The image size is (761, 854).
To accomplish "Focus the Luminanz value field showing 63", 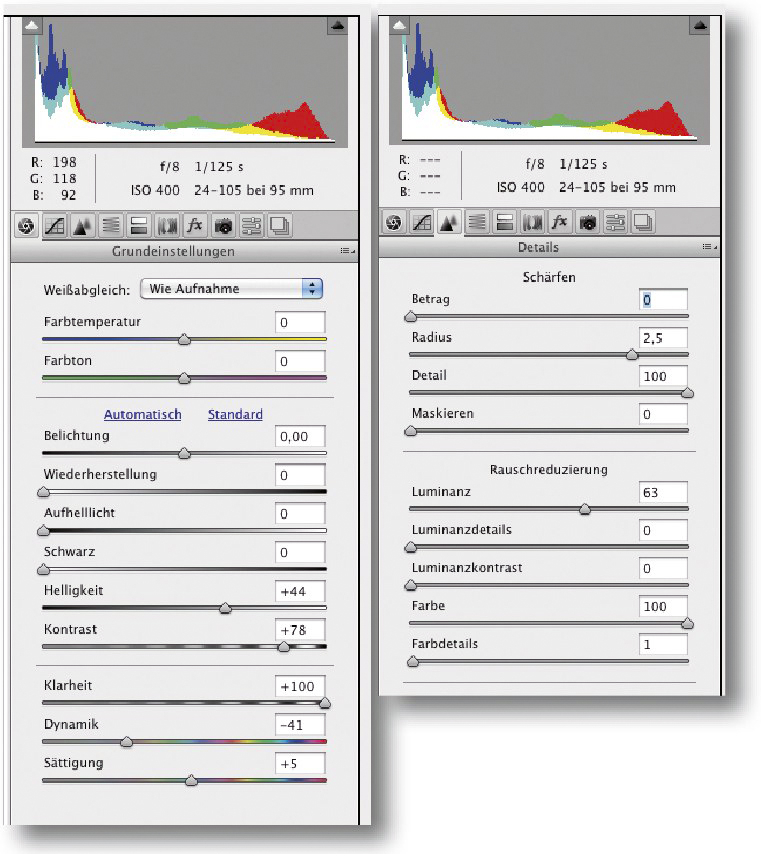I will tap(663, 492).
